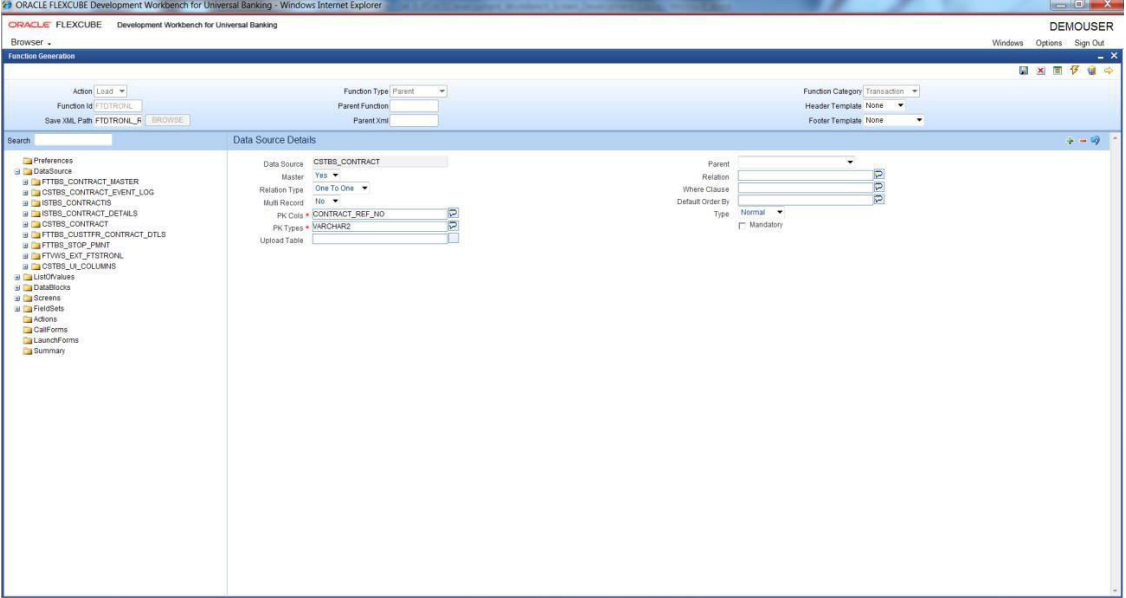1126x598 pixels.
Task: Click the red minus delete icon
Action: (1082, 141)
